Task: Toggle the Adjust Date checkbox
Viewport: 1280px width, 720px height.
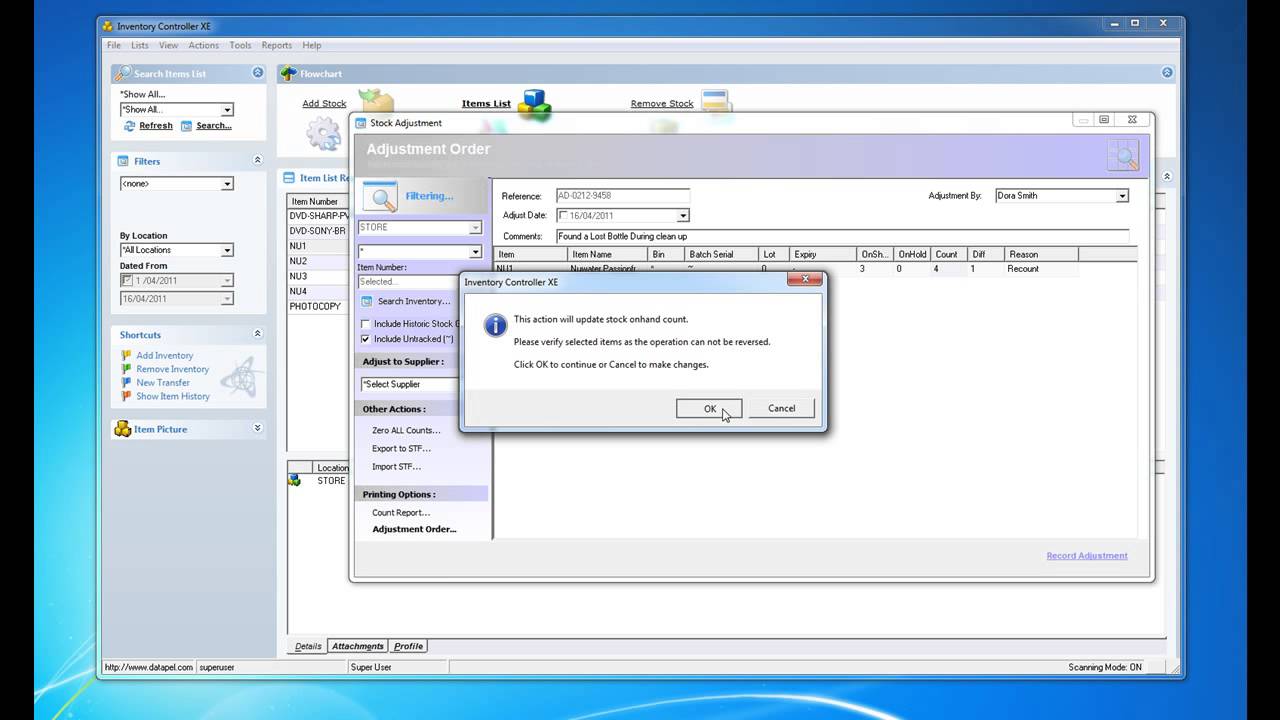Action: pyautogui.click(x=563, y=216)
